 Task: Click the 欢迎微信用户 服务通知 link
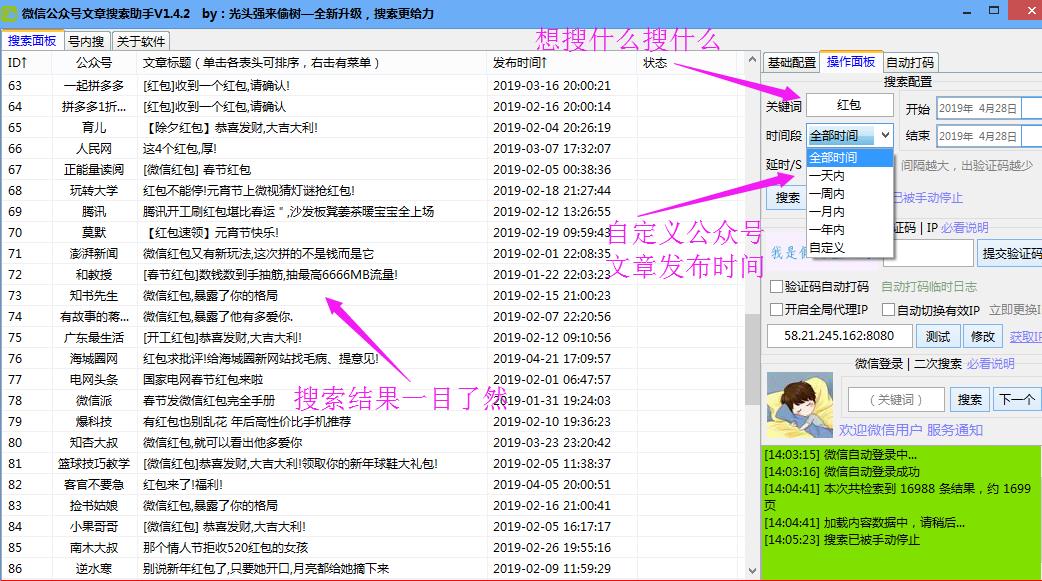(x=910, y=430)
